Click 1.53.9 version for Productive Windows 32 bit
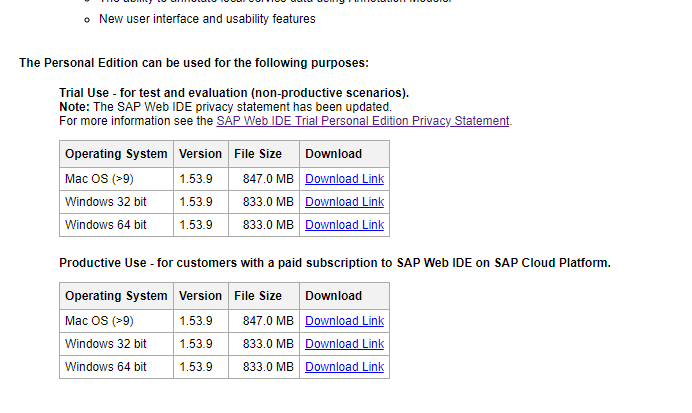Screen dimensions: 692x413 196,344
